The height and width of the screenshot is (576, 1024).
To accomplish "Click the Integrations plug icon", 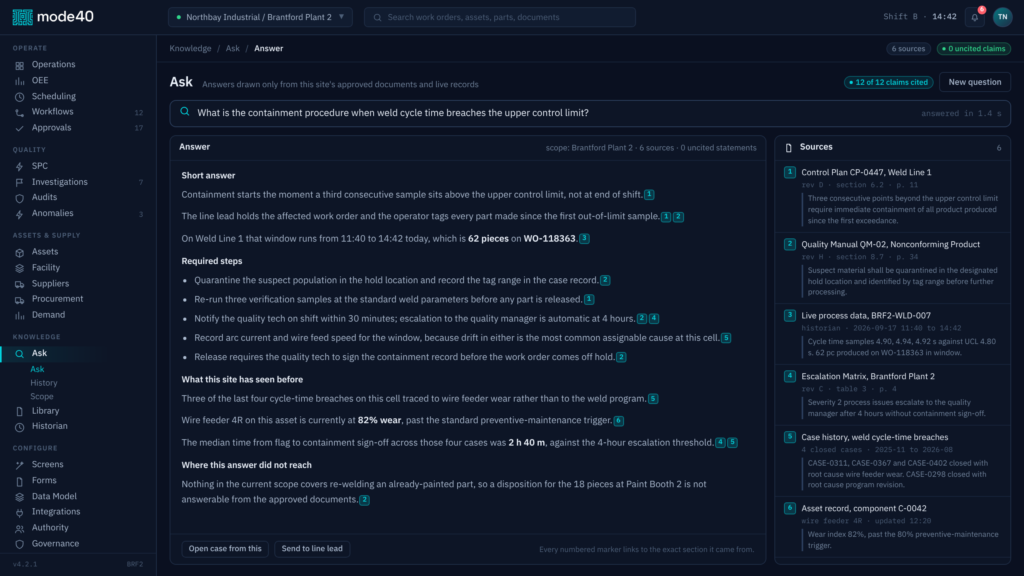I will [x=20, y=513].
